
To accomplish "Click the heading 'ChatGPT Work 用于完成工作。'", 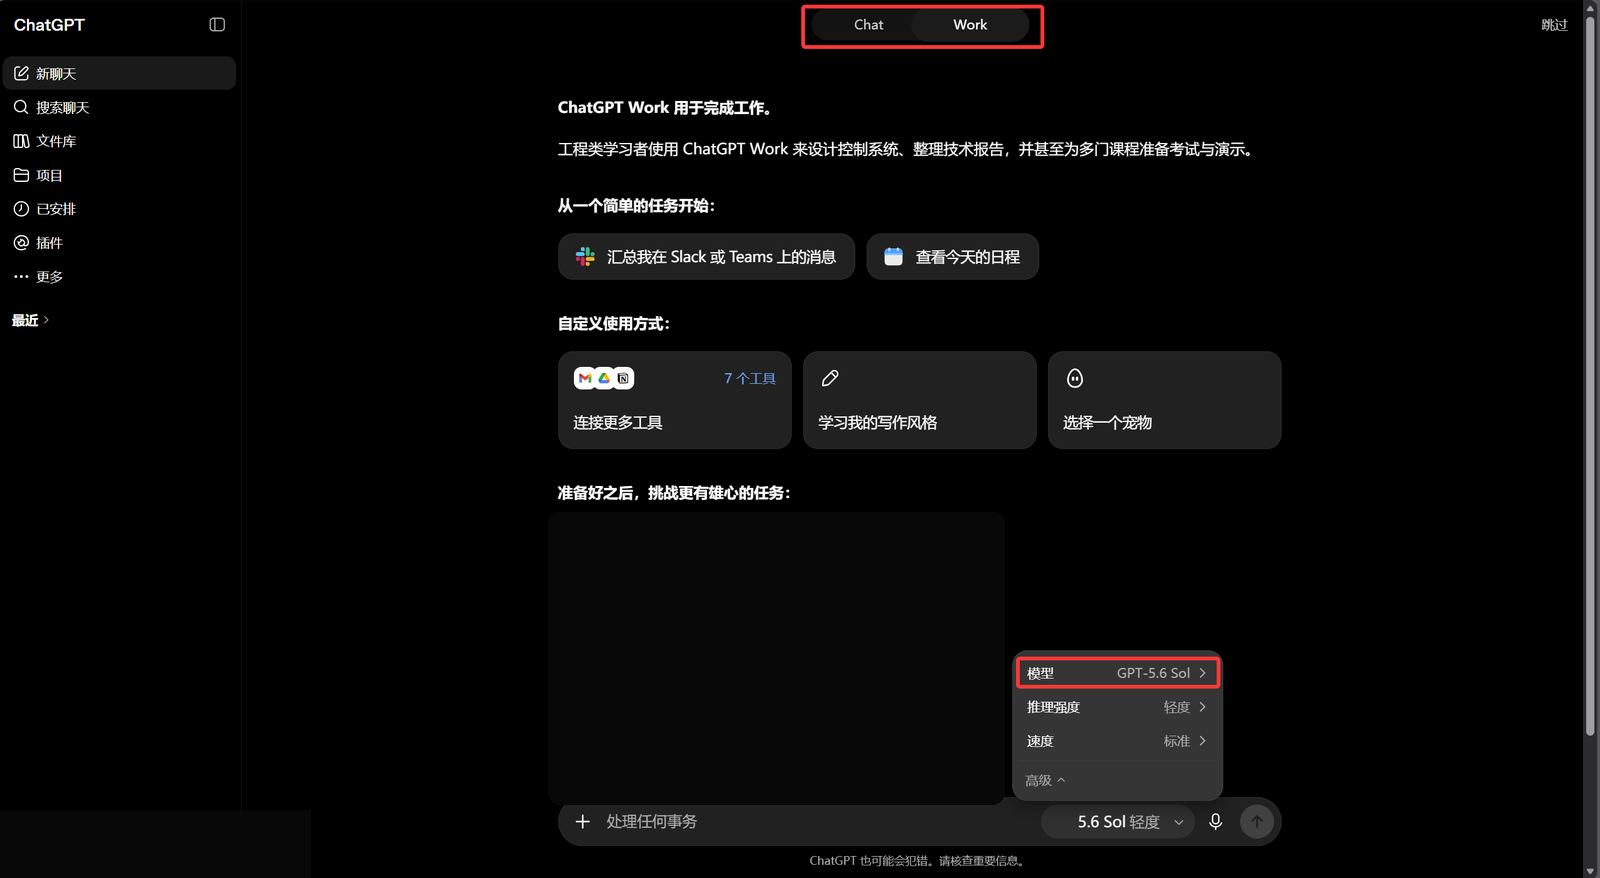I will tap(667, 107).
